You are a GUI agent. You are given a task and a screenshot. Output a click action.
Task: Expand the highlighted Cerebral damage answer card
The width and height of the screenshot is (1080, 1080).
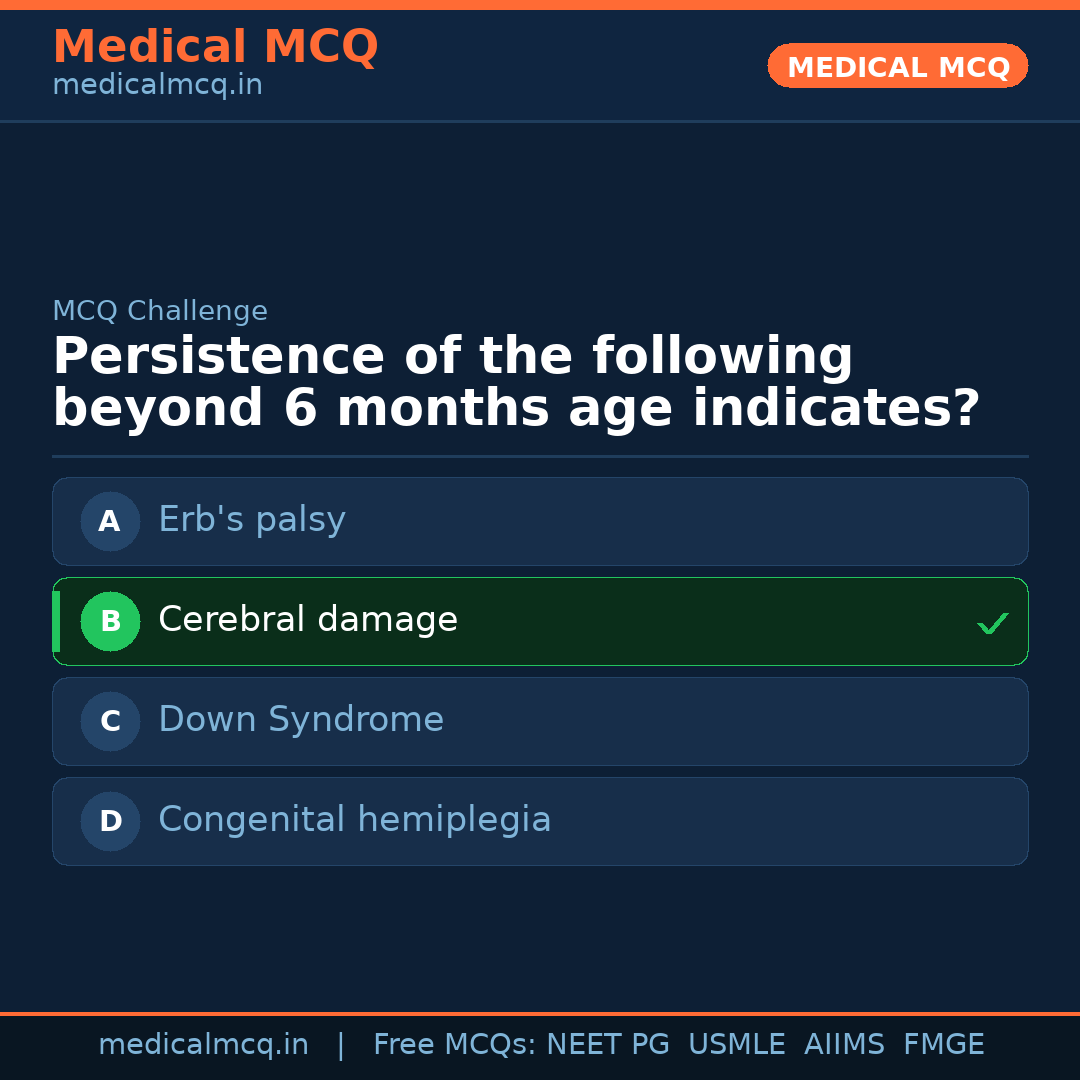[540, 621]
